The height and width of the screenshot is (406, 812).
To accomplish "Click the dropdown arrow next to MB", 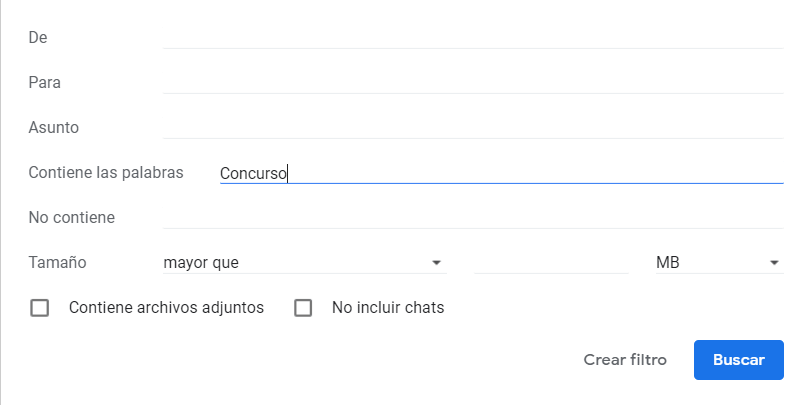I will pyautogui.click(x=774, y=263).
